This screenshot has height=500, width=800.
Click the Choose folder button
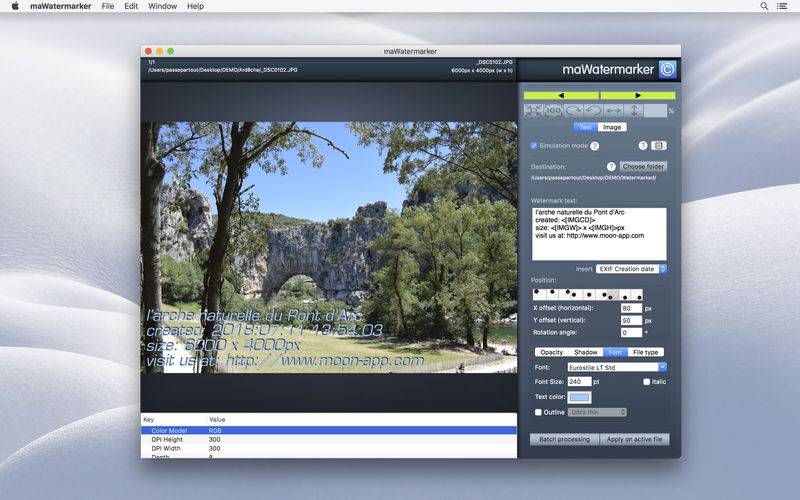(643, 166)
